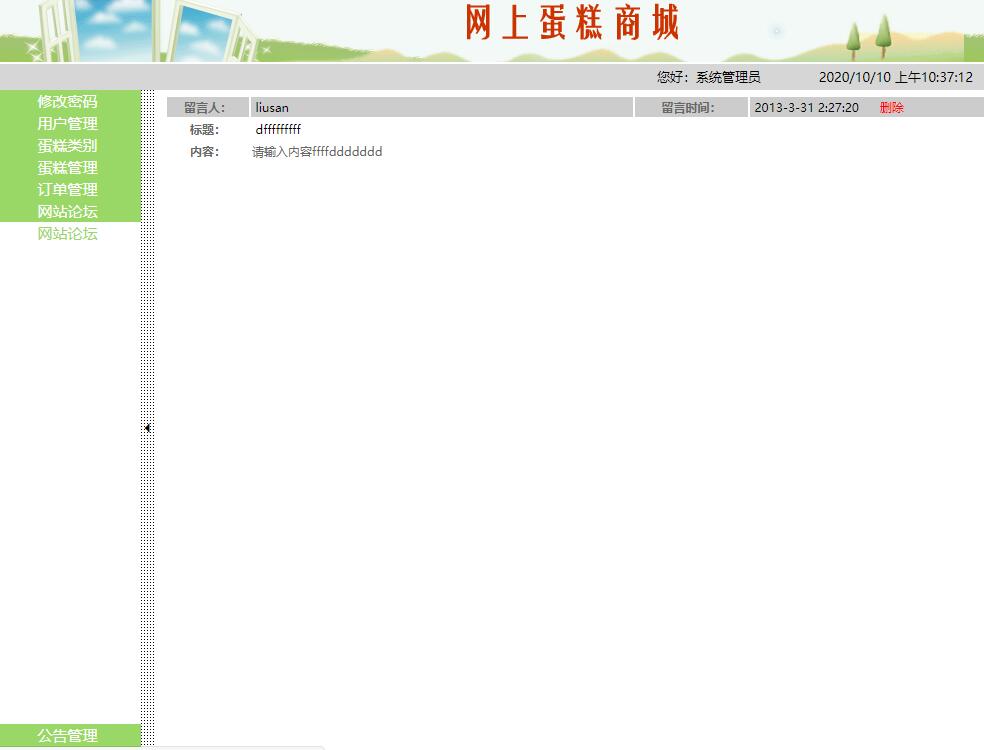Open 公告管理 announcement management
Screen dimensions: 984x750
coord(66,735)
